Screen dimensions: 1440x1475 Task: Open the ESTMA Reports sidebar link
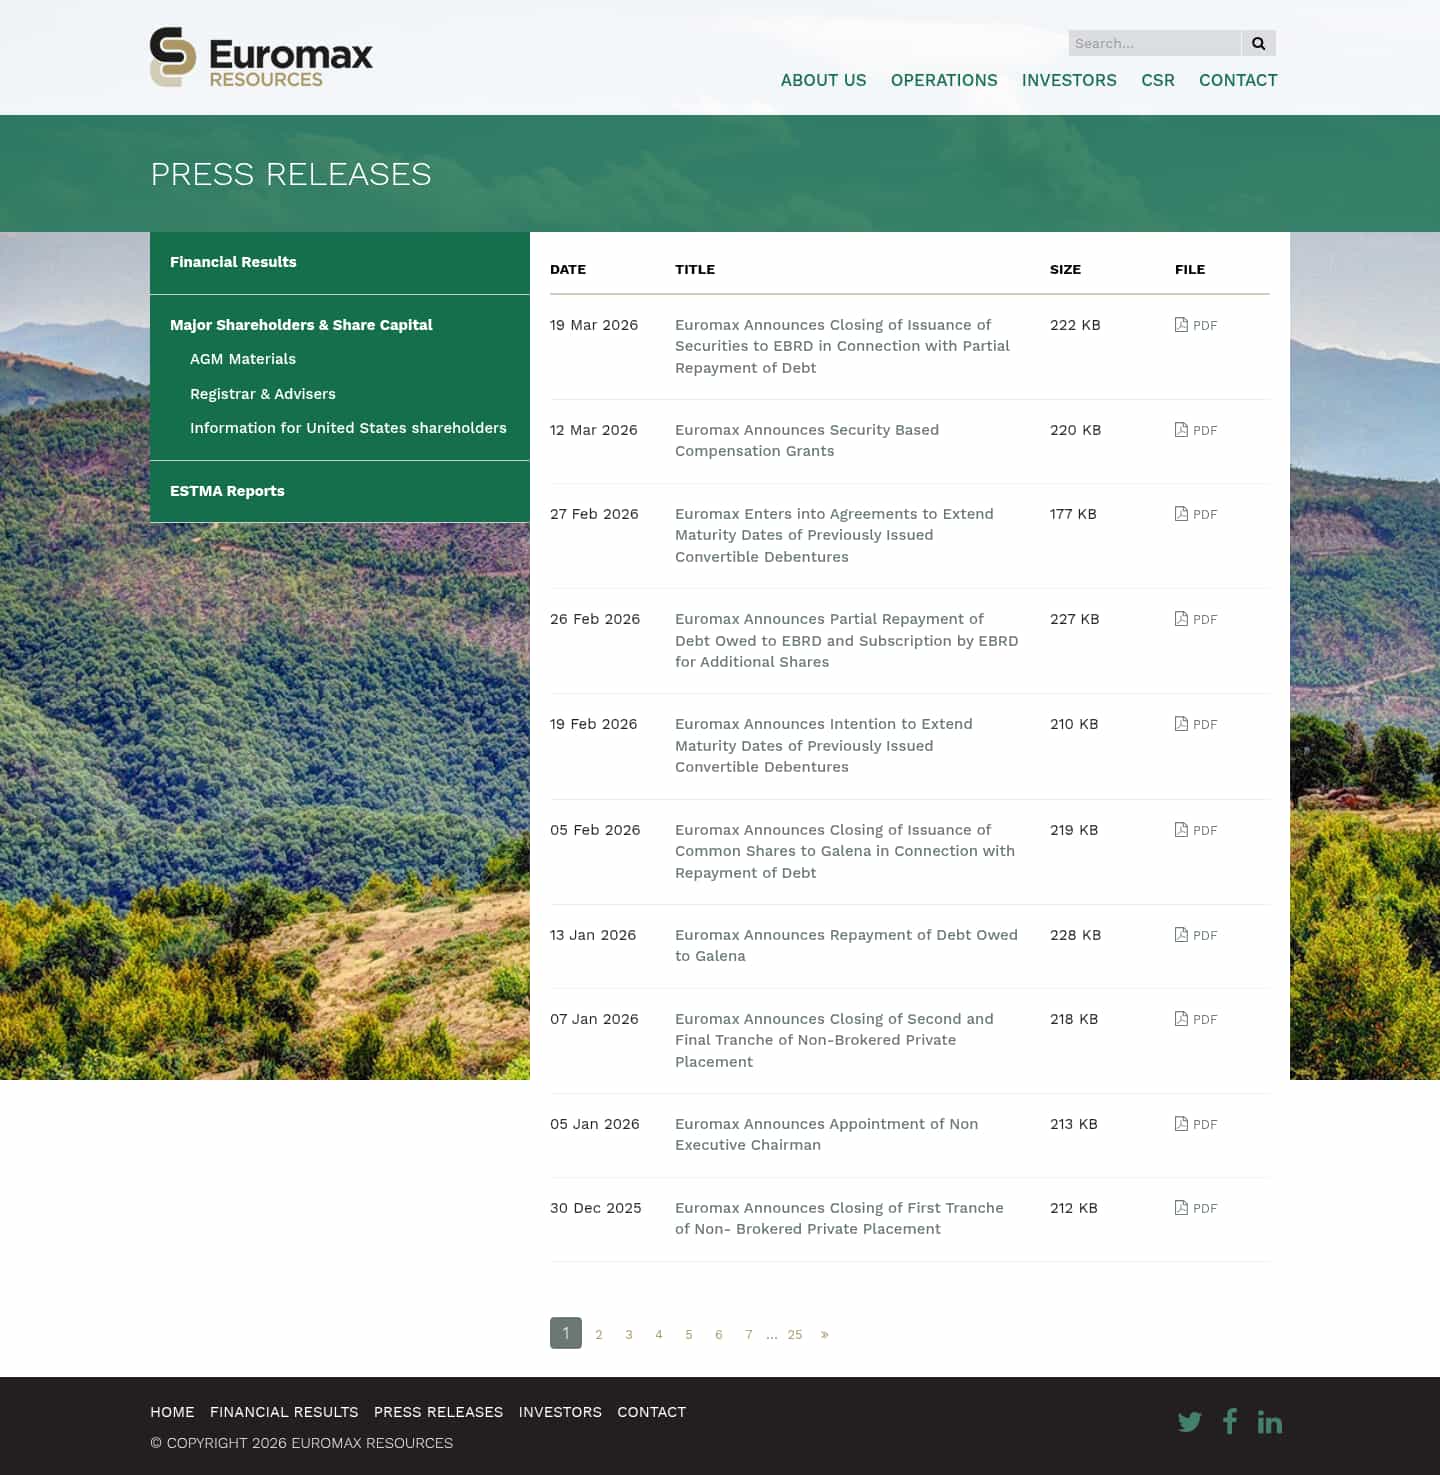coord(227,491)
